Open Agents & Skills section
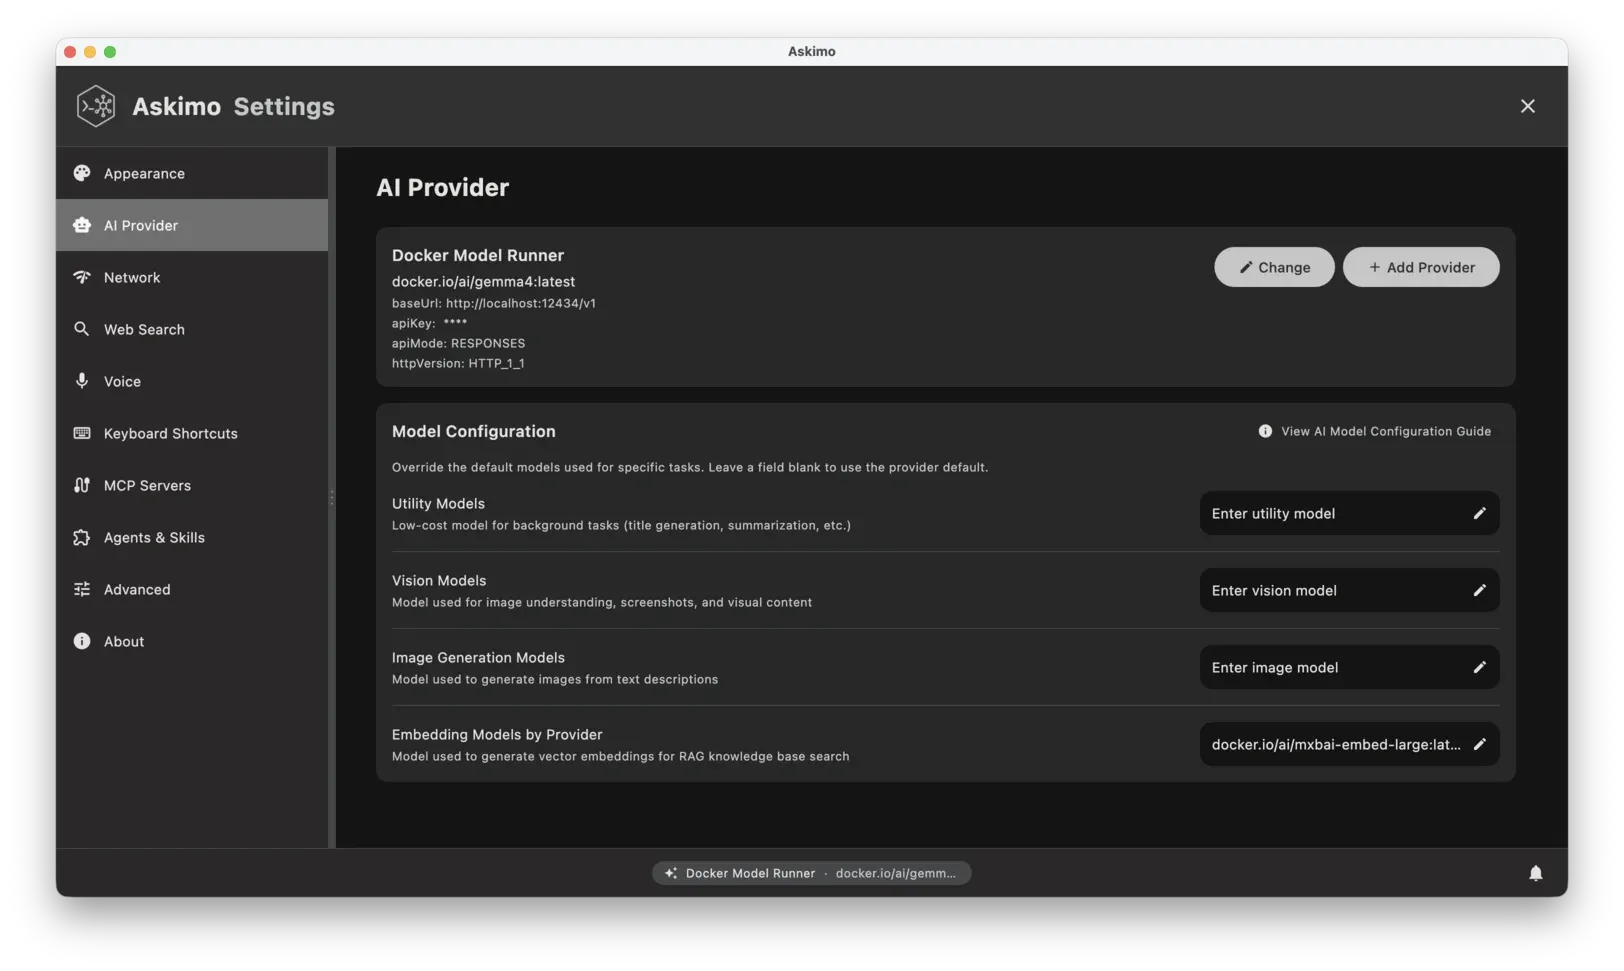The height and width of the screenshot is (971, 1624). tap(192, 537)
